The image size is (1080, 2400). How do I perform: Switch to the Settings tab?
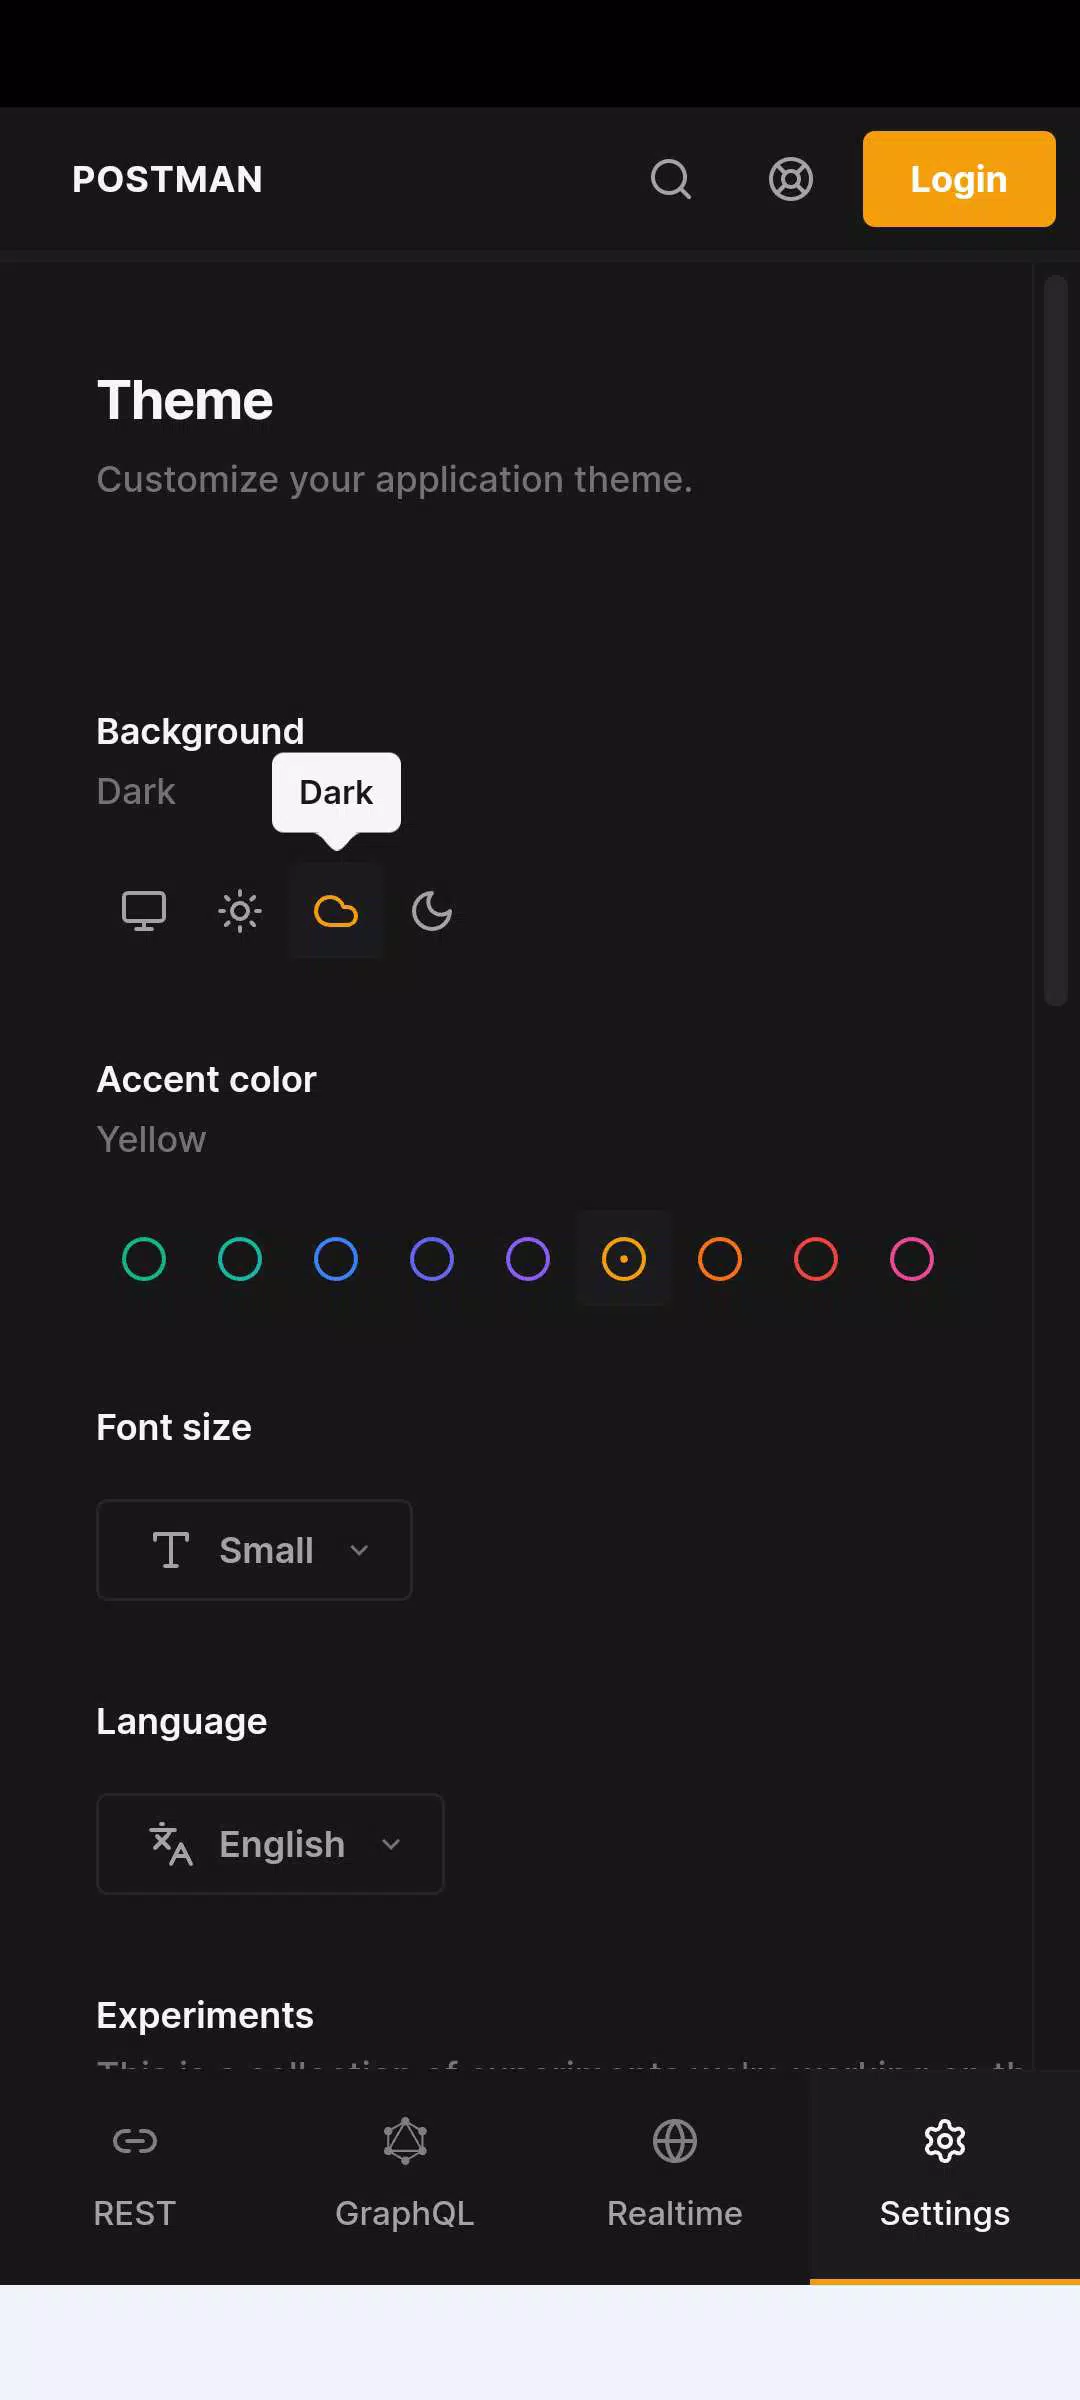[x=945, y=2177]
